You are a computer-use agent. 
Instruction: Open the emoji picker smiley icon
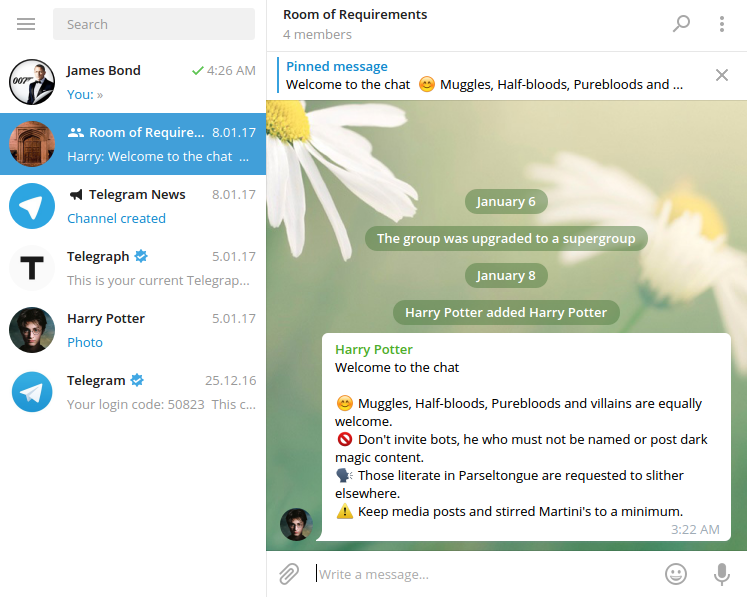click(x=676, y=574)
